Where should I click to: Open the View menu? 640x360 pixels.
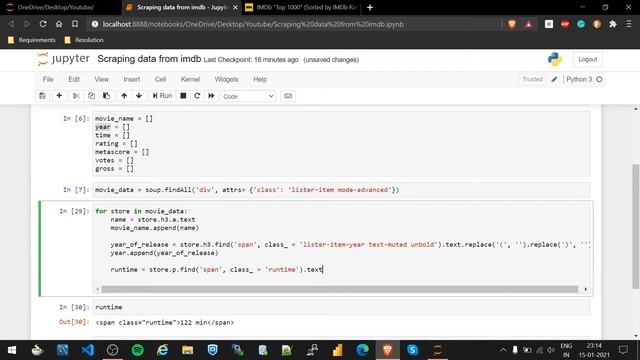coord(102,79)
